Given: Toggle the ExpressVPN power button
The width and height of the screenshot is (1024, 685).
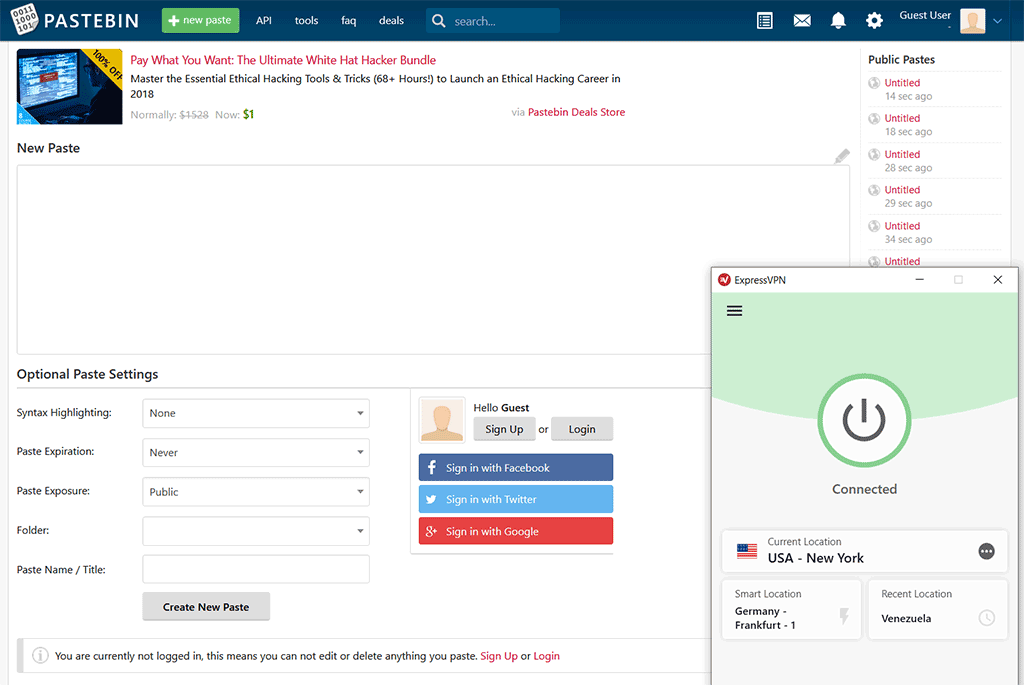Looking at the screenshot, I should click(864, 421).
